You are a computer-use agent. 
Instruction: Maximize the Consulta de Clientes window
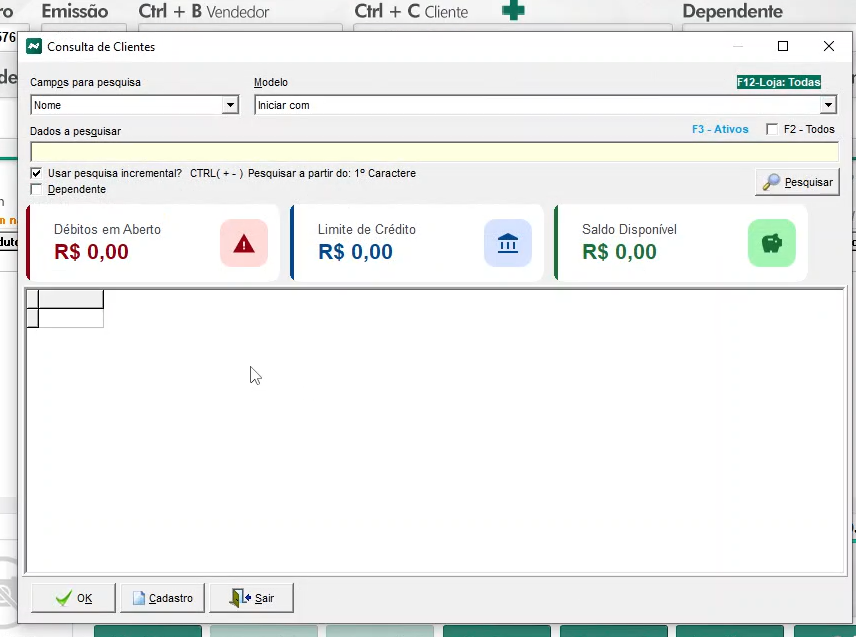tap(783, 46)
